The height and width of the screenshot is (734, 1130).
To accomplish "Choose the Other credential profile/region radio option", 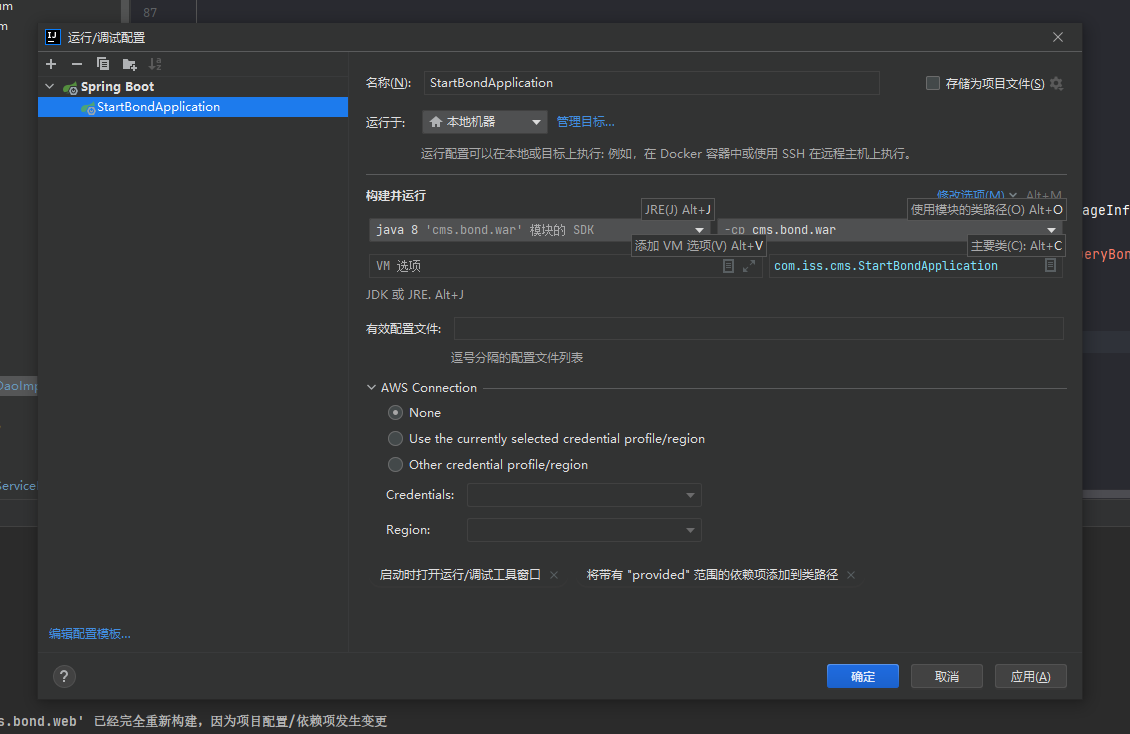I will pyautogui.click(x=395, y=464).
